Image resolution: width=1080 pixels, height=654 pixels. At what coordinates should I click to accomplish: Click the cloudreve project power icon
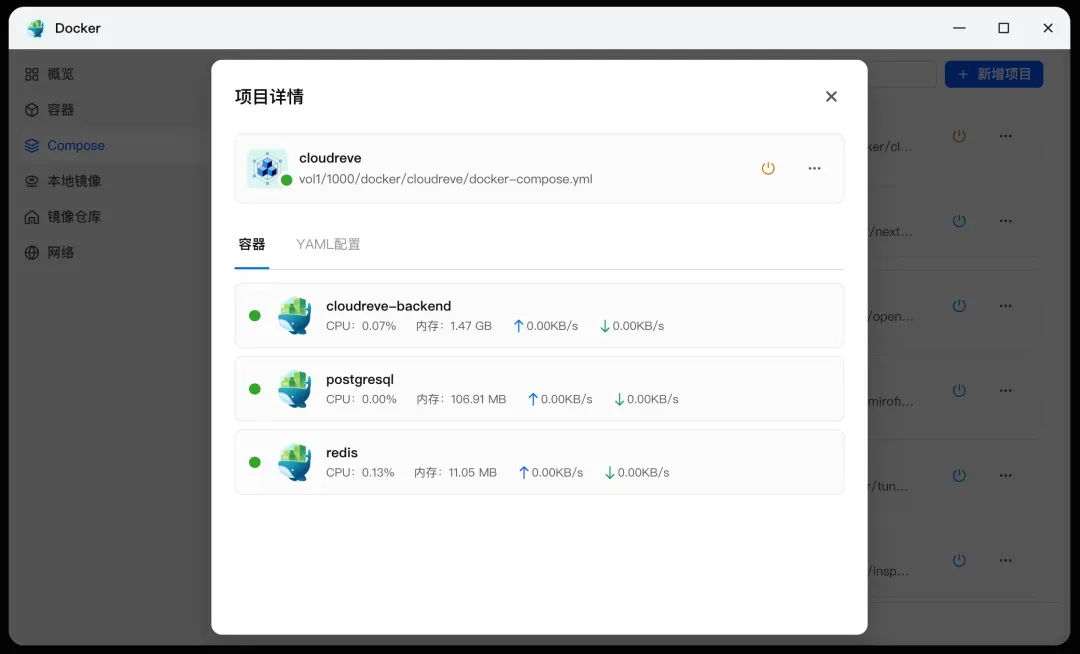tap(768, 168)
